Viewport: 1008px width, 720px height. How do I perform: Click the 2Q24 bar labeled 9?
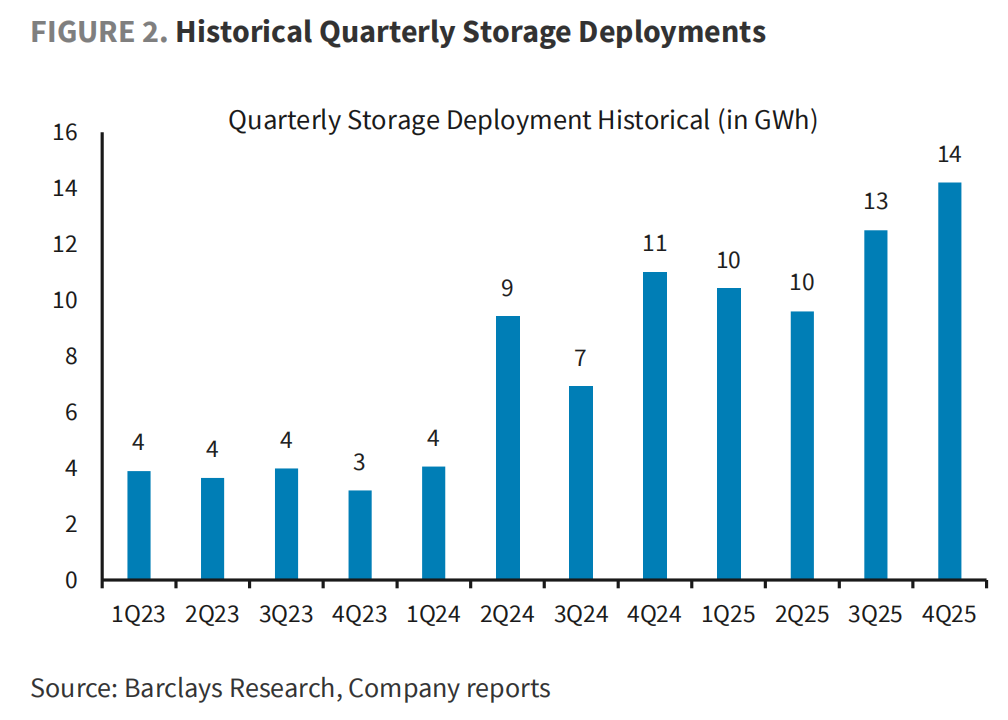(508, 447)
